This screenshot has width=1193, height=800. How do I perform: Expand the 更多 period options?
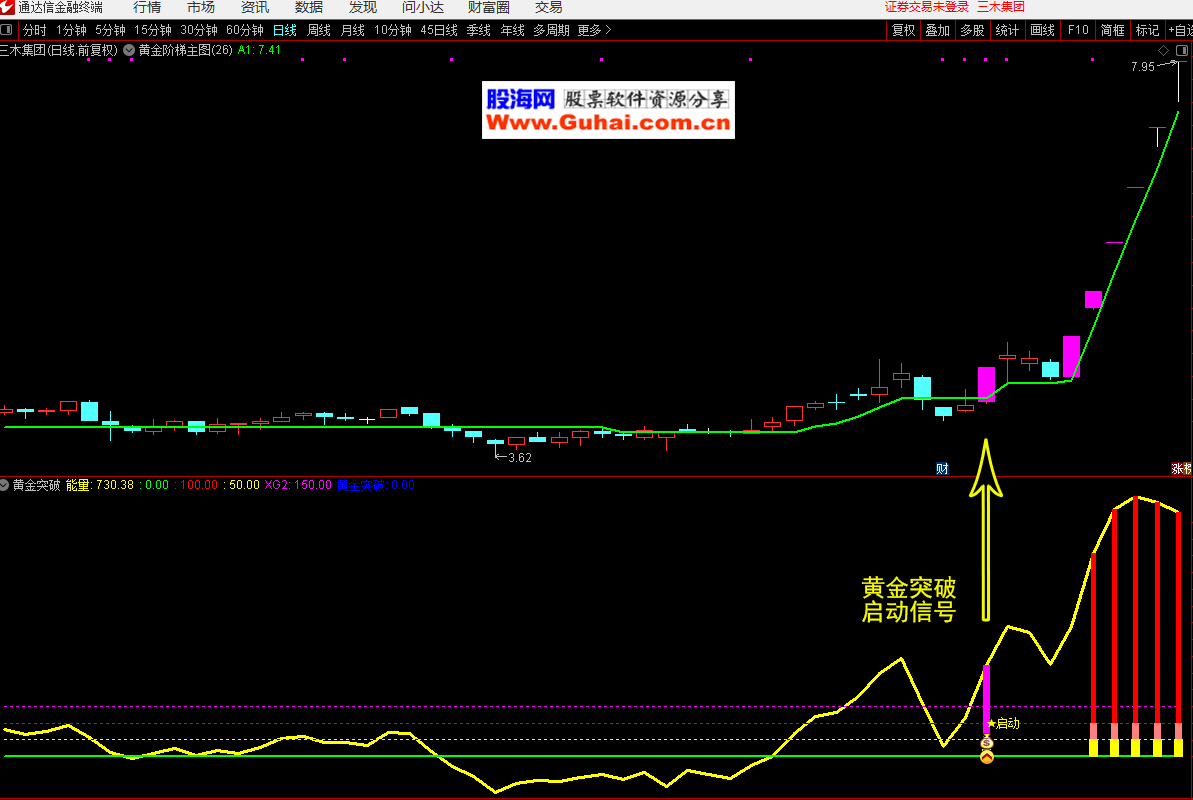pos(594,30)
